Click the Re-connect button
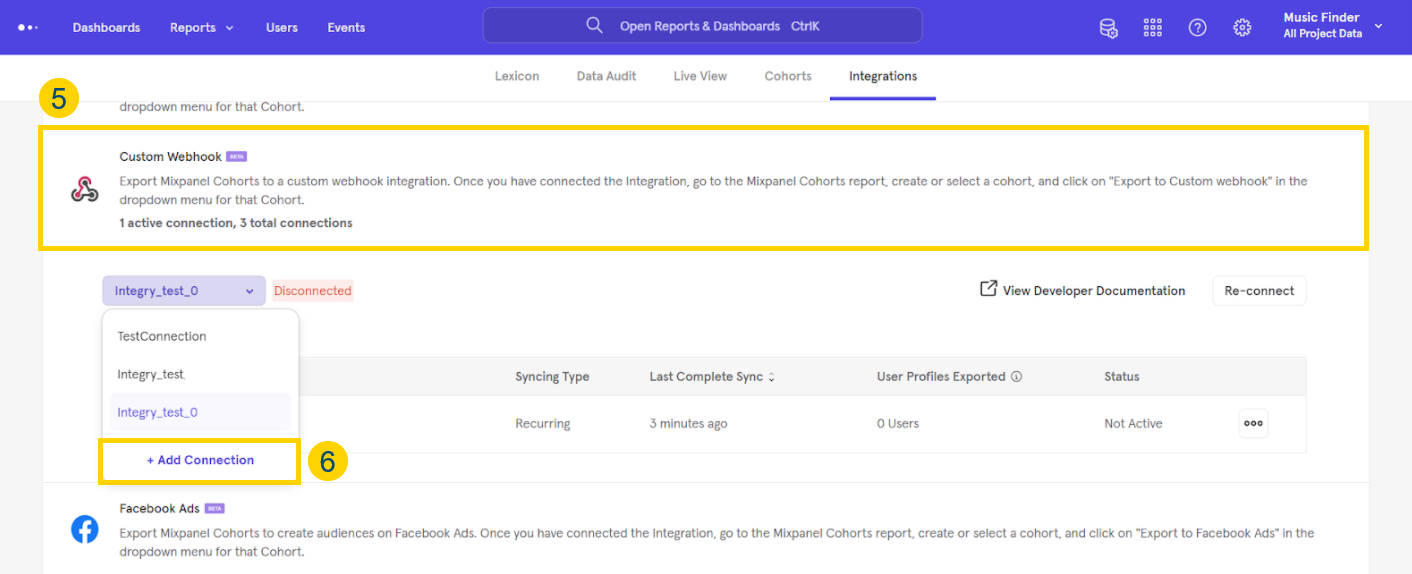The height and width of the screenshot is (574, 1412). pyautogui.click(x=1259, y=291)
